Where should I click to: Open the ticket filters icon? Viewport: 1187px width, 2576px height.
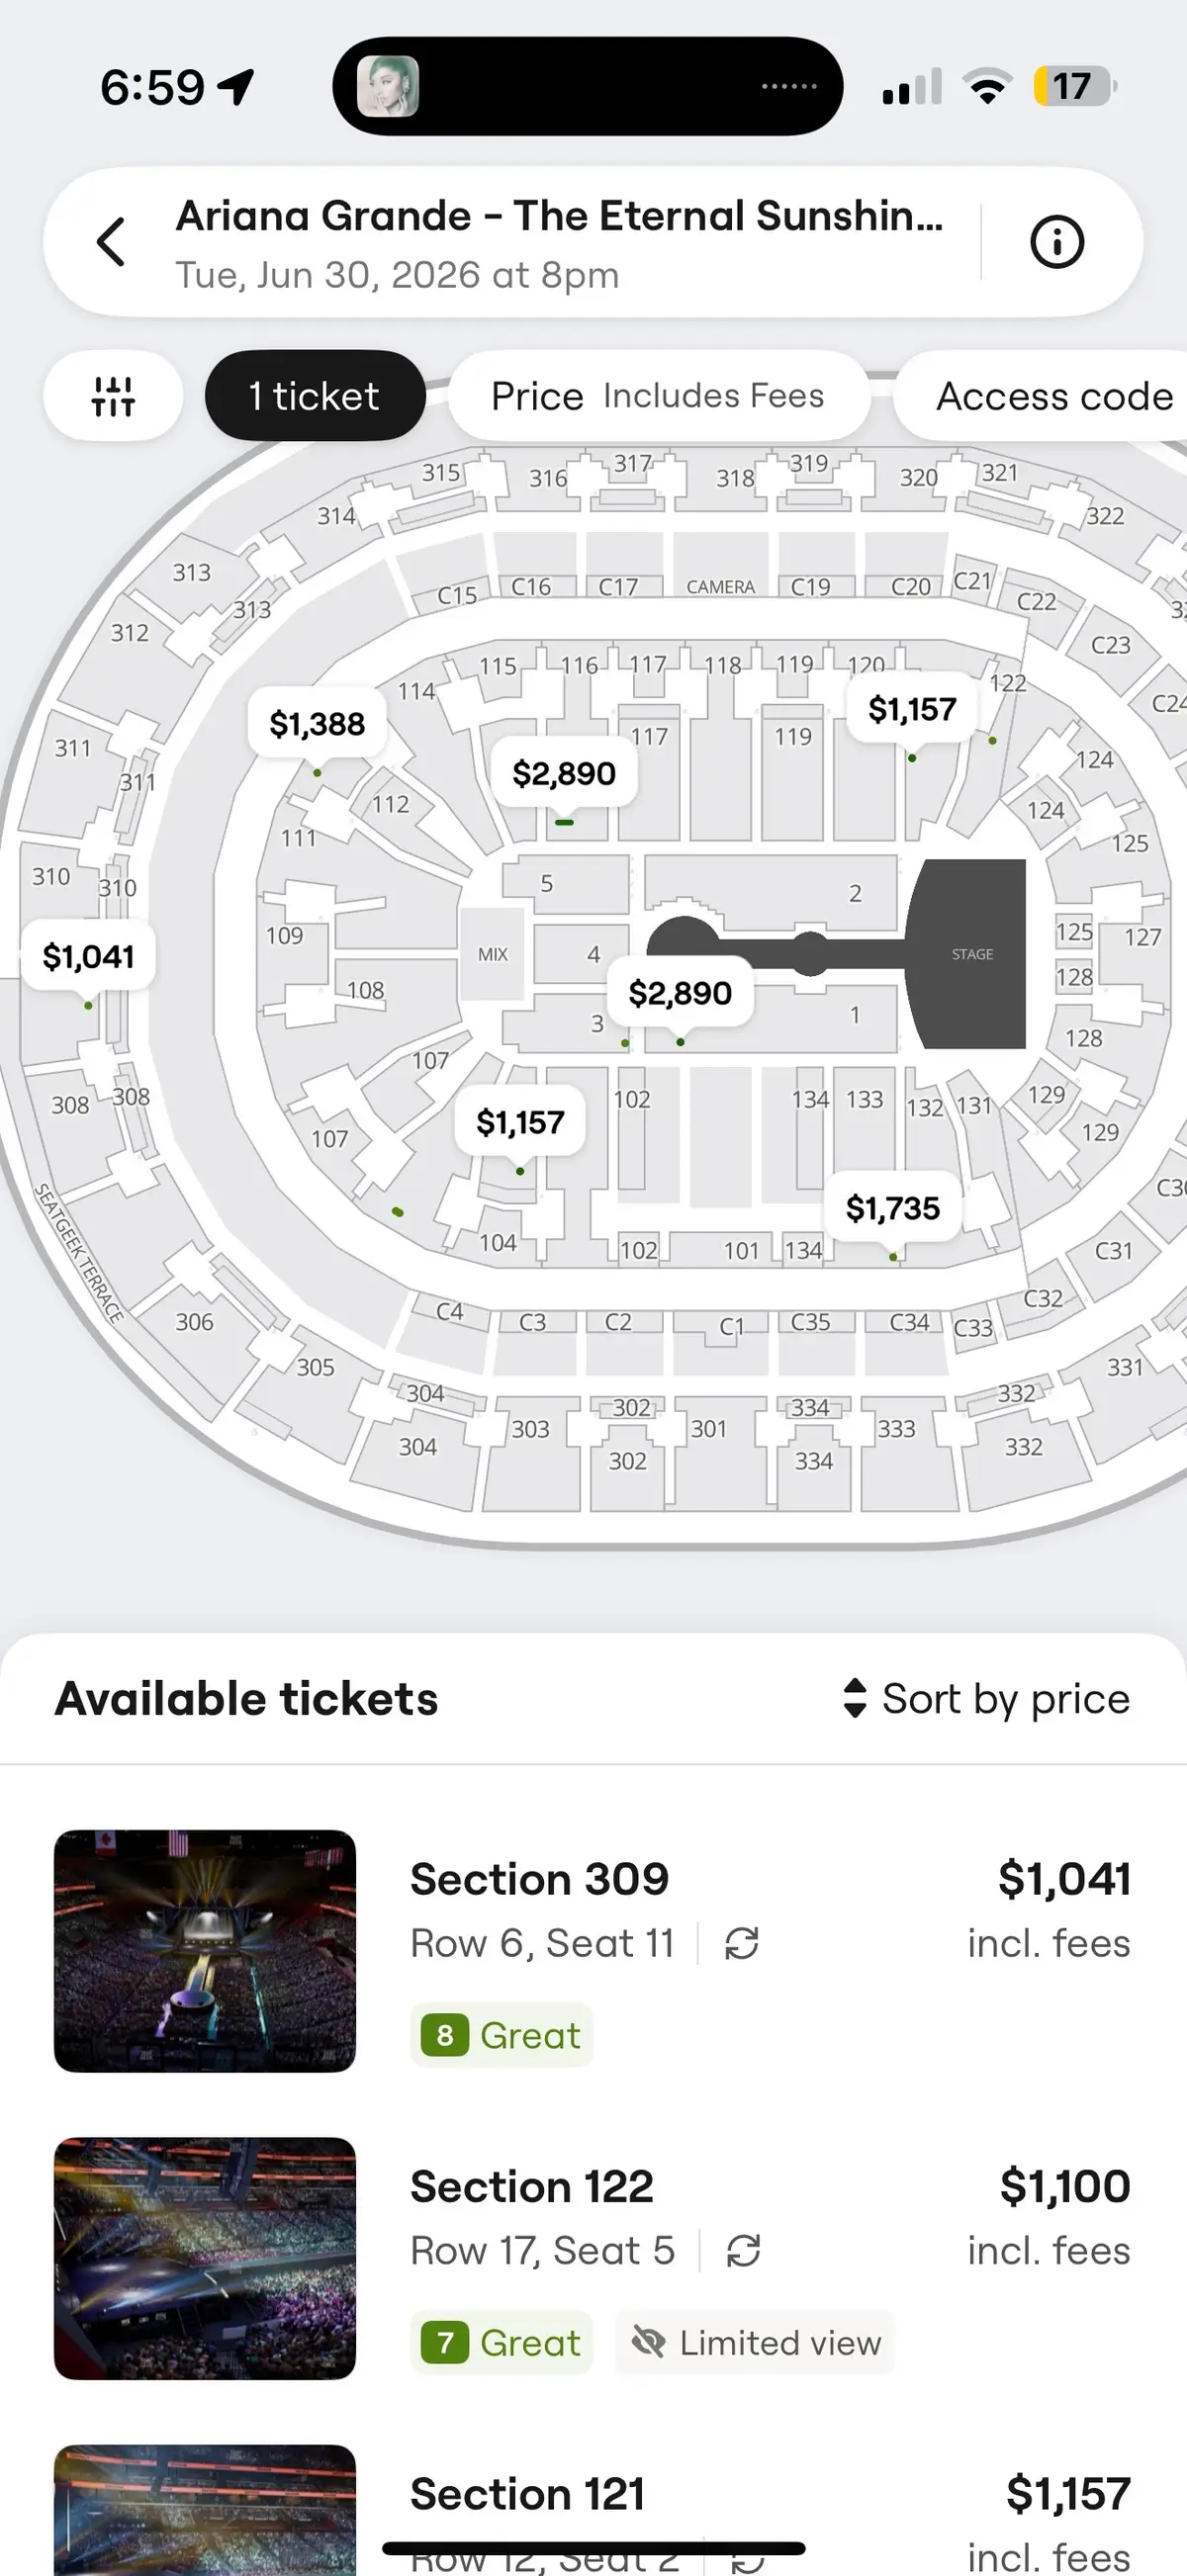(113, 395)
